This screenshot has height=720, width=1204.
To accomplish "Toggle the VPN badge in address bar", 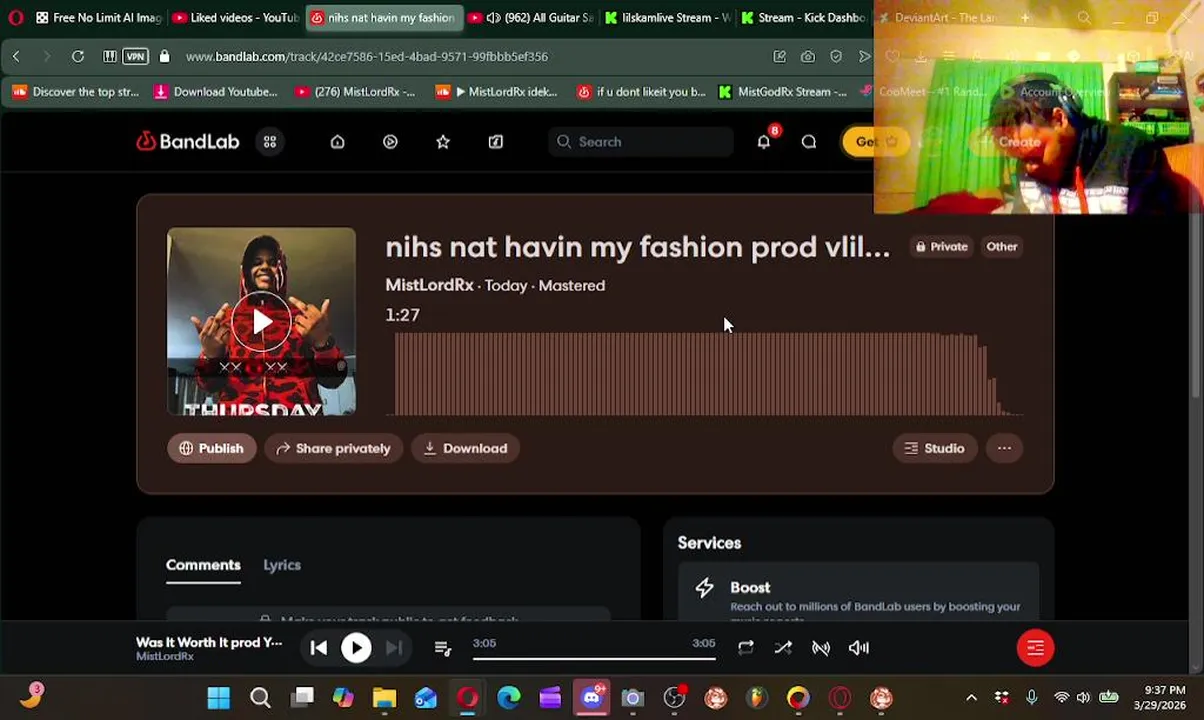I will (135, 57).
